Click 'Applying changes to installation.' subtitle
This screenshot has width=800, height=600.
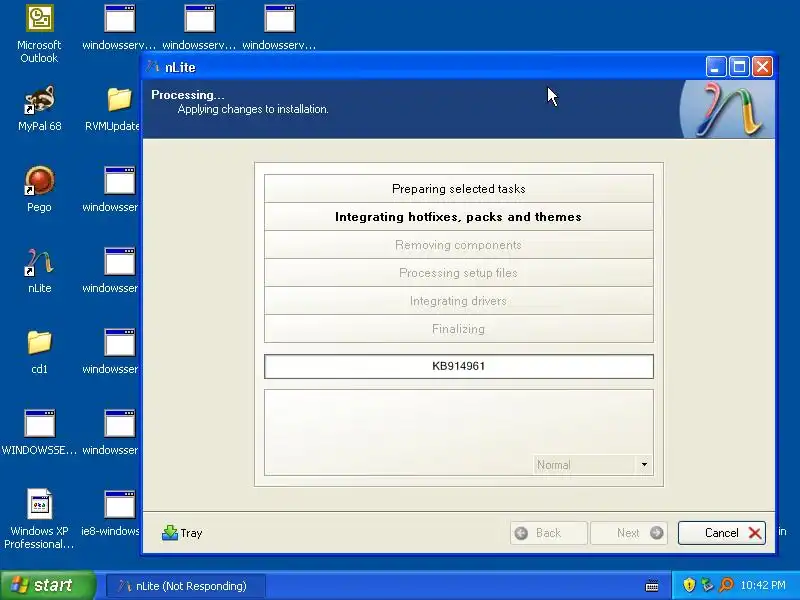[x=253, y=109]
